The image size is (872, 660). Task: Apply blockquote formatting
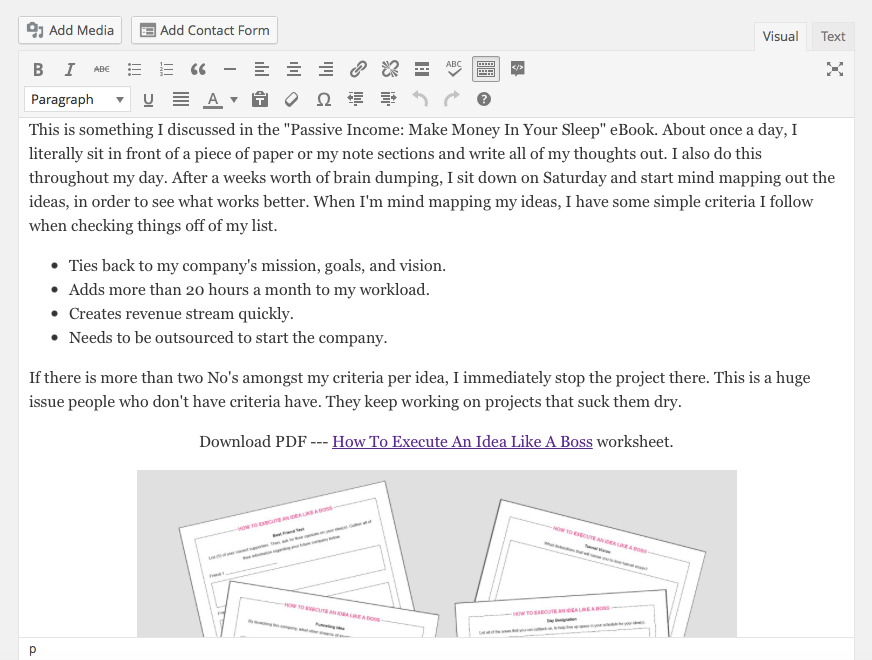[x=198, y=70]
